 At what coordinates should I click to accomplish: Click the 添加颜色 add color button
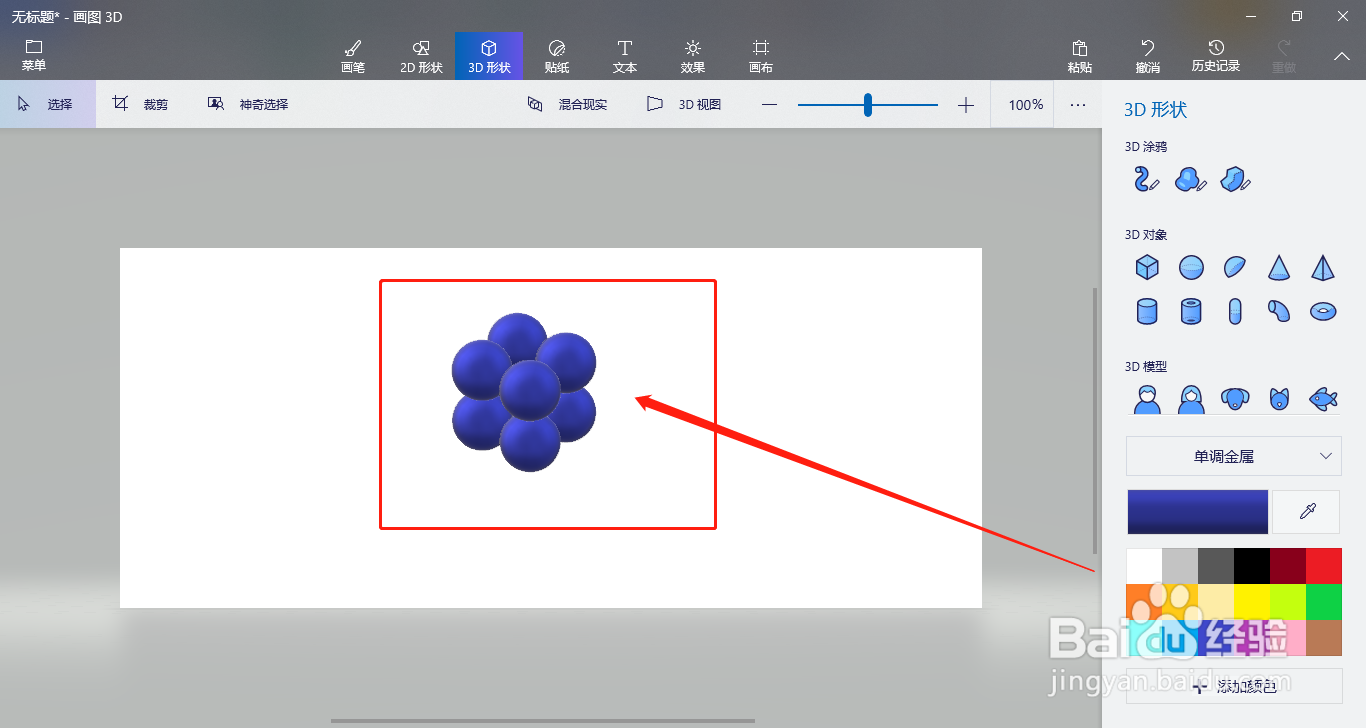click(x=1234, y=686)
